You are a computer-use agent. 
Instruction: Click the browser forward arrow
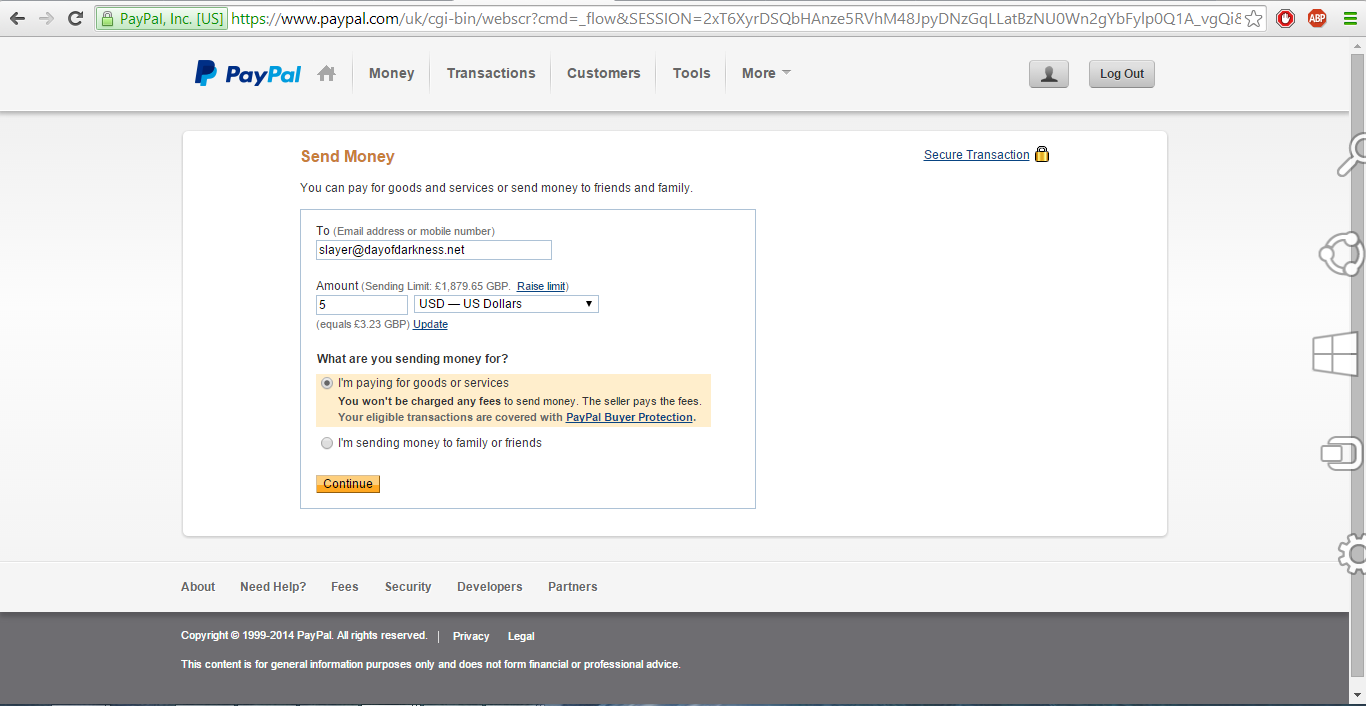46,18
